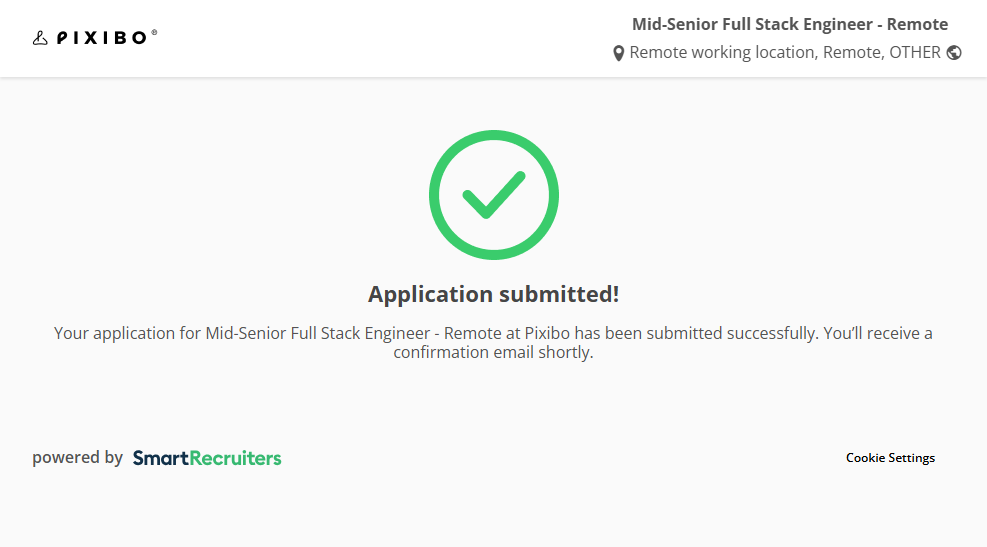The height and width of the screenshot is (547, 987).
Task: Click the registered trademark symbol by PIXIBO
Action: [x=154, y=33]
